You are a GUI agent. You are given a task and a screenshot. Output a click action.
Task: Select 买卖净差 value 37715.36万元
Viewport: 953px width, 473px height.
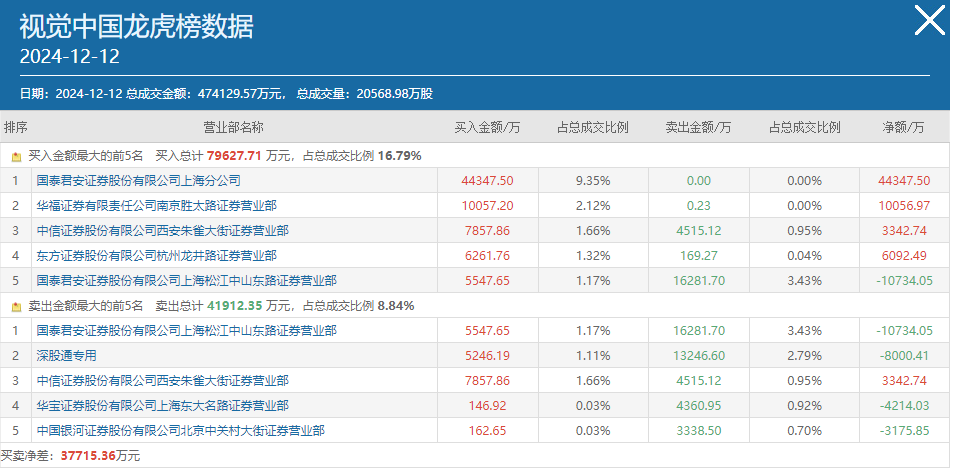(100, 455)
